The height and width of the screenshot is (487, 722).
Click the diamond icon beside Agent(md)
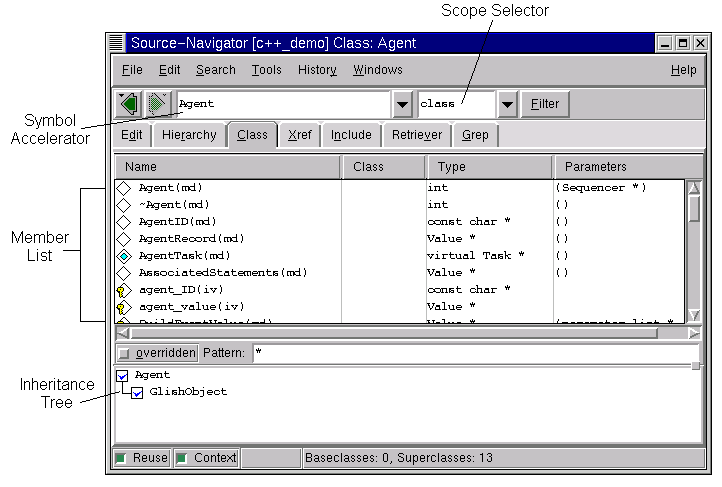(x=123, y=188)
